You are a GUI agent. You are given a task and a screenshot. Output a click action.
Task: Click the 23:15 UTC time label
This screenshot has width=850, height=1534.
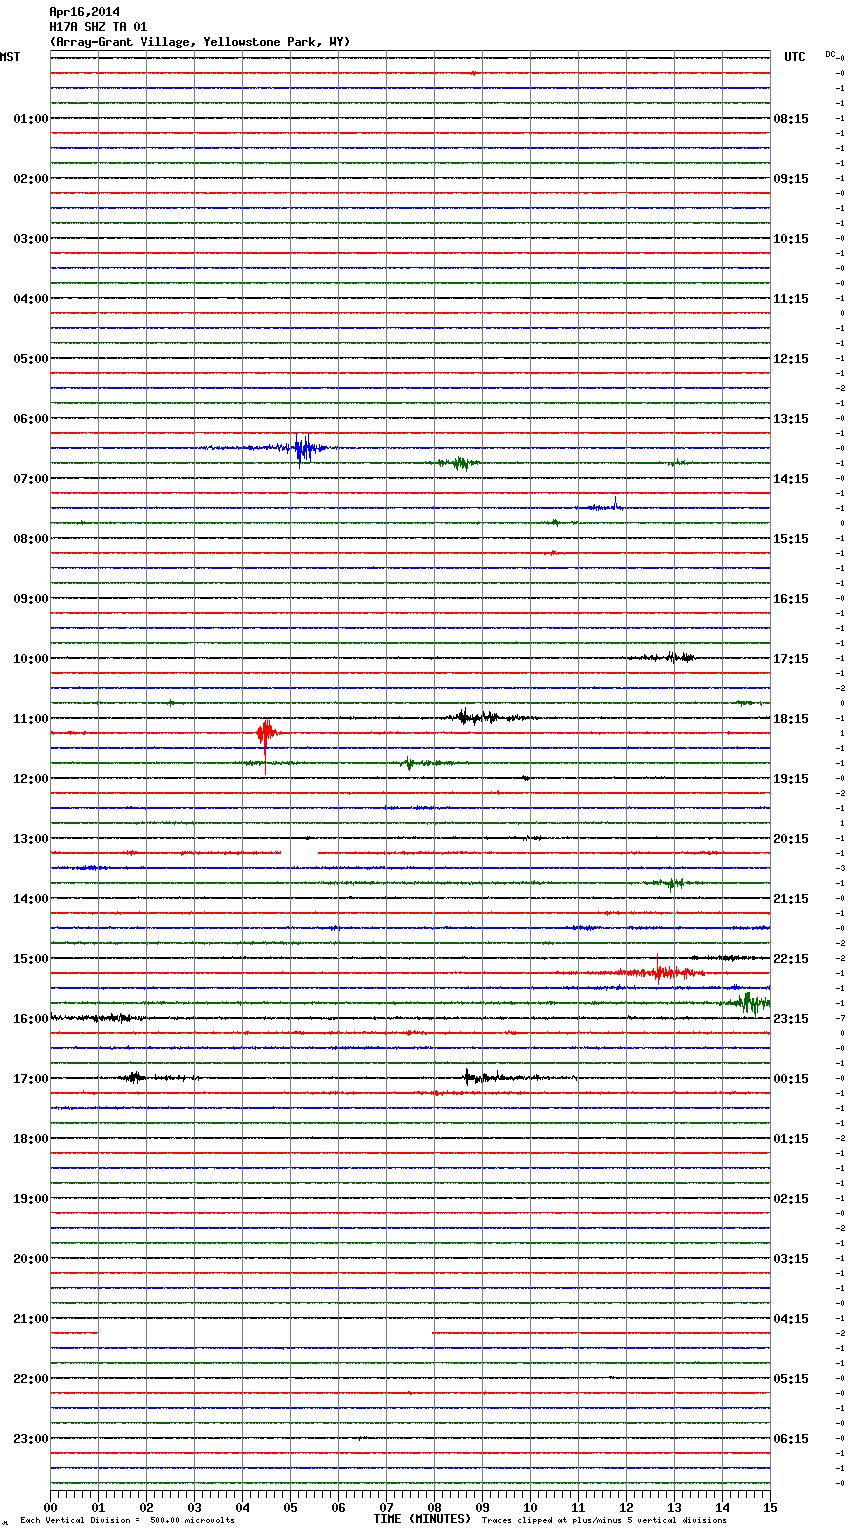(x=791, y=1019)
